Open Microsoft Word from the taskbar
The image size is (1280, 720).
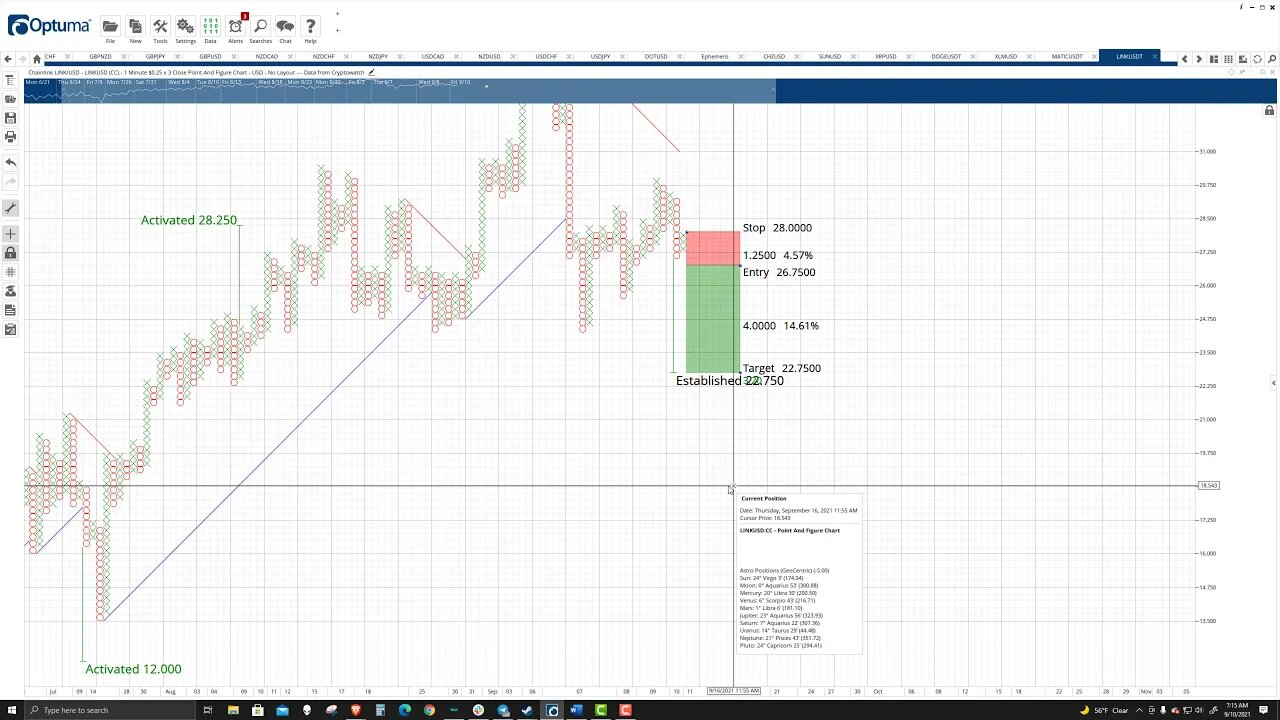point(576,710)
